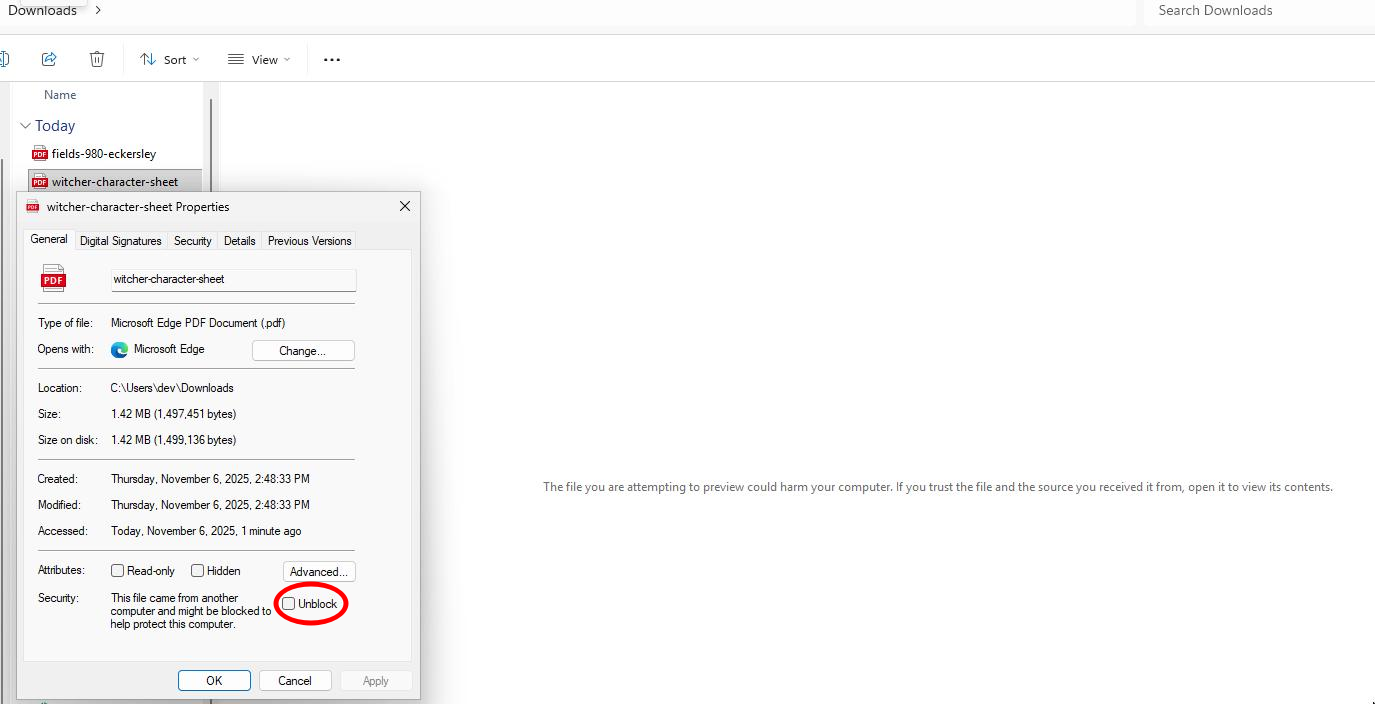Open the View dropdown
The image size is (1375, 704).
[259, 60]
